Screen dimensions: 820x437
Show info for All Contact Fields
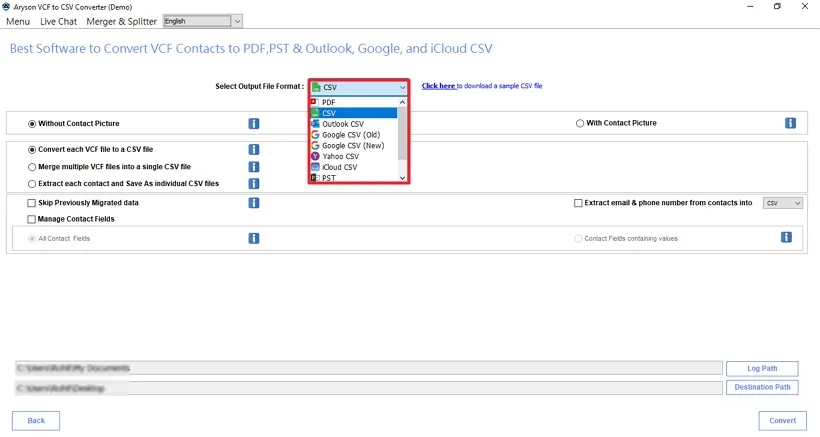click(x=254, y=238)
